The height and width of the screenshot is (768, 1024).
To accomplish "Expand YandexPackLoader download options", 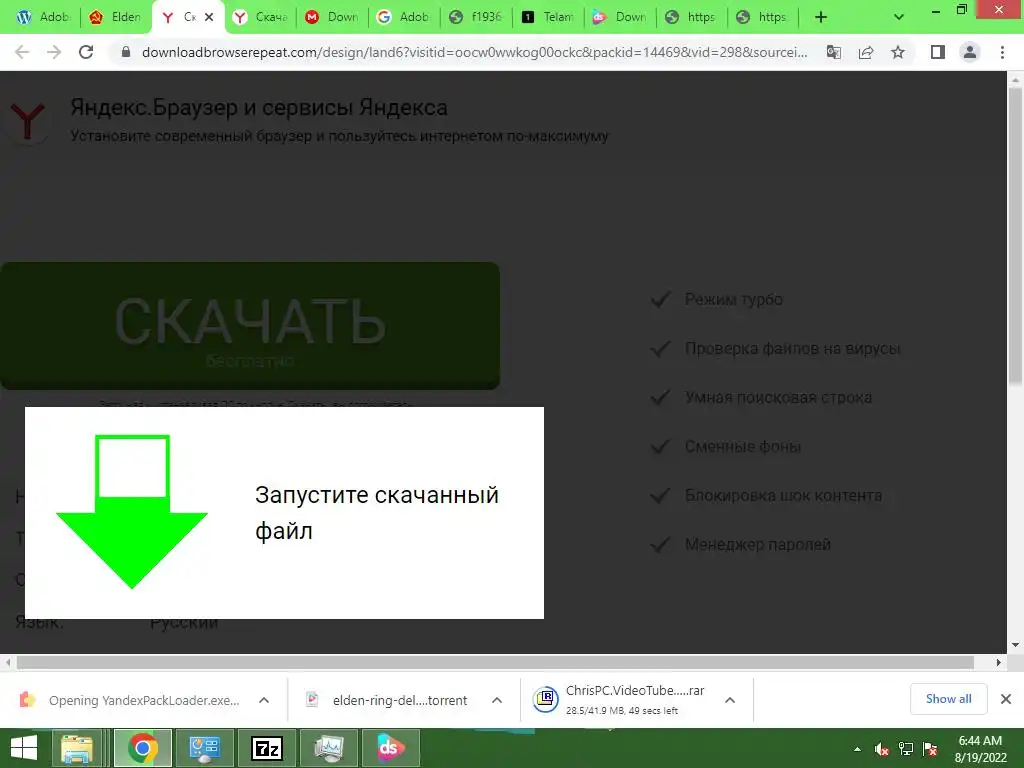I will [x=264, y=700].
